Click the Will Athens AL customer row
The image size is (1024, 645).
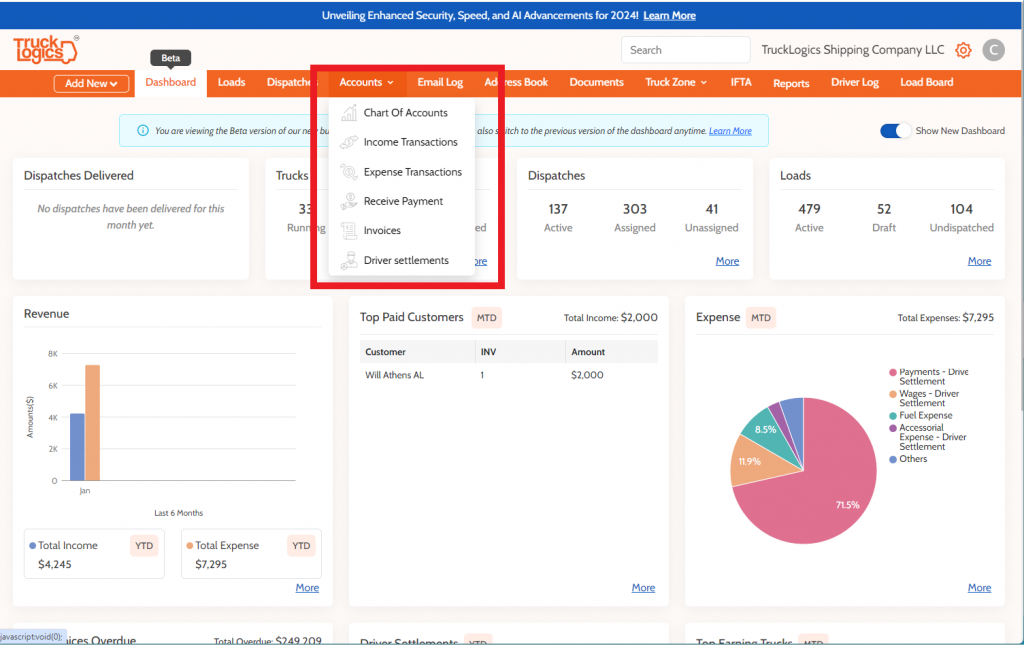[509, 375]
